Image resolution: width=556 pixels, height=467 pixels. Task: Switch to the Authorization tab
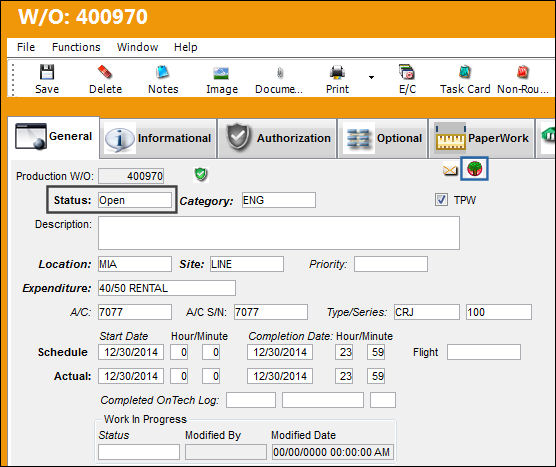click(x=278, y=138)
